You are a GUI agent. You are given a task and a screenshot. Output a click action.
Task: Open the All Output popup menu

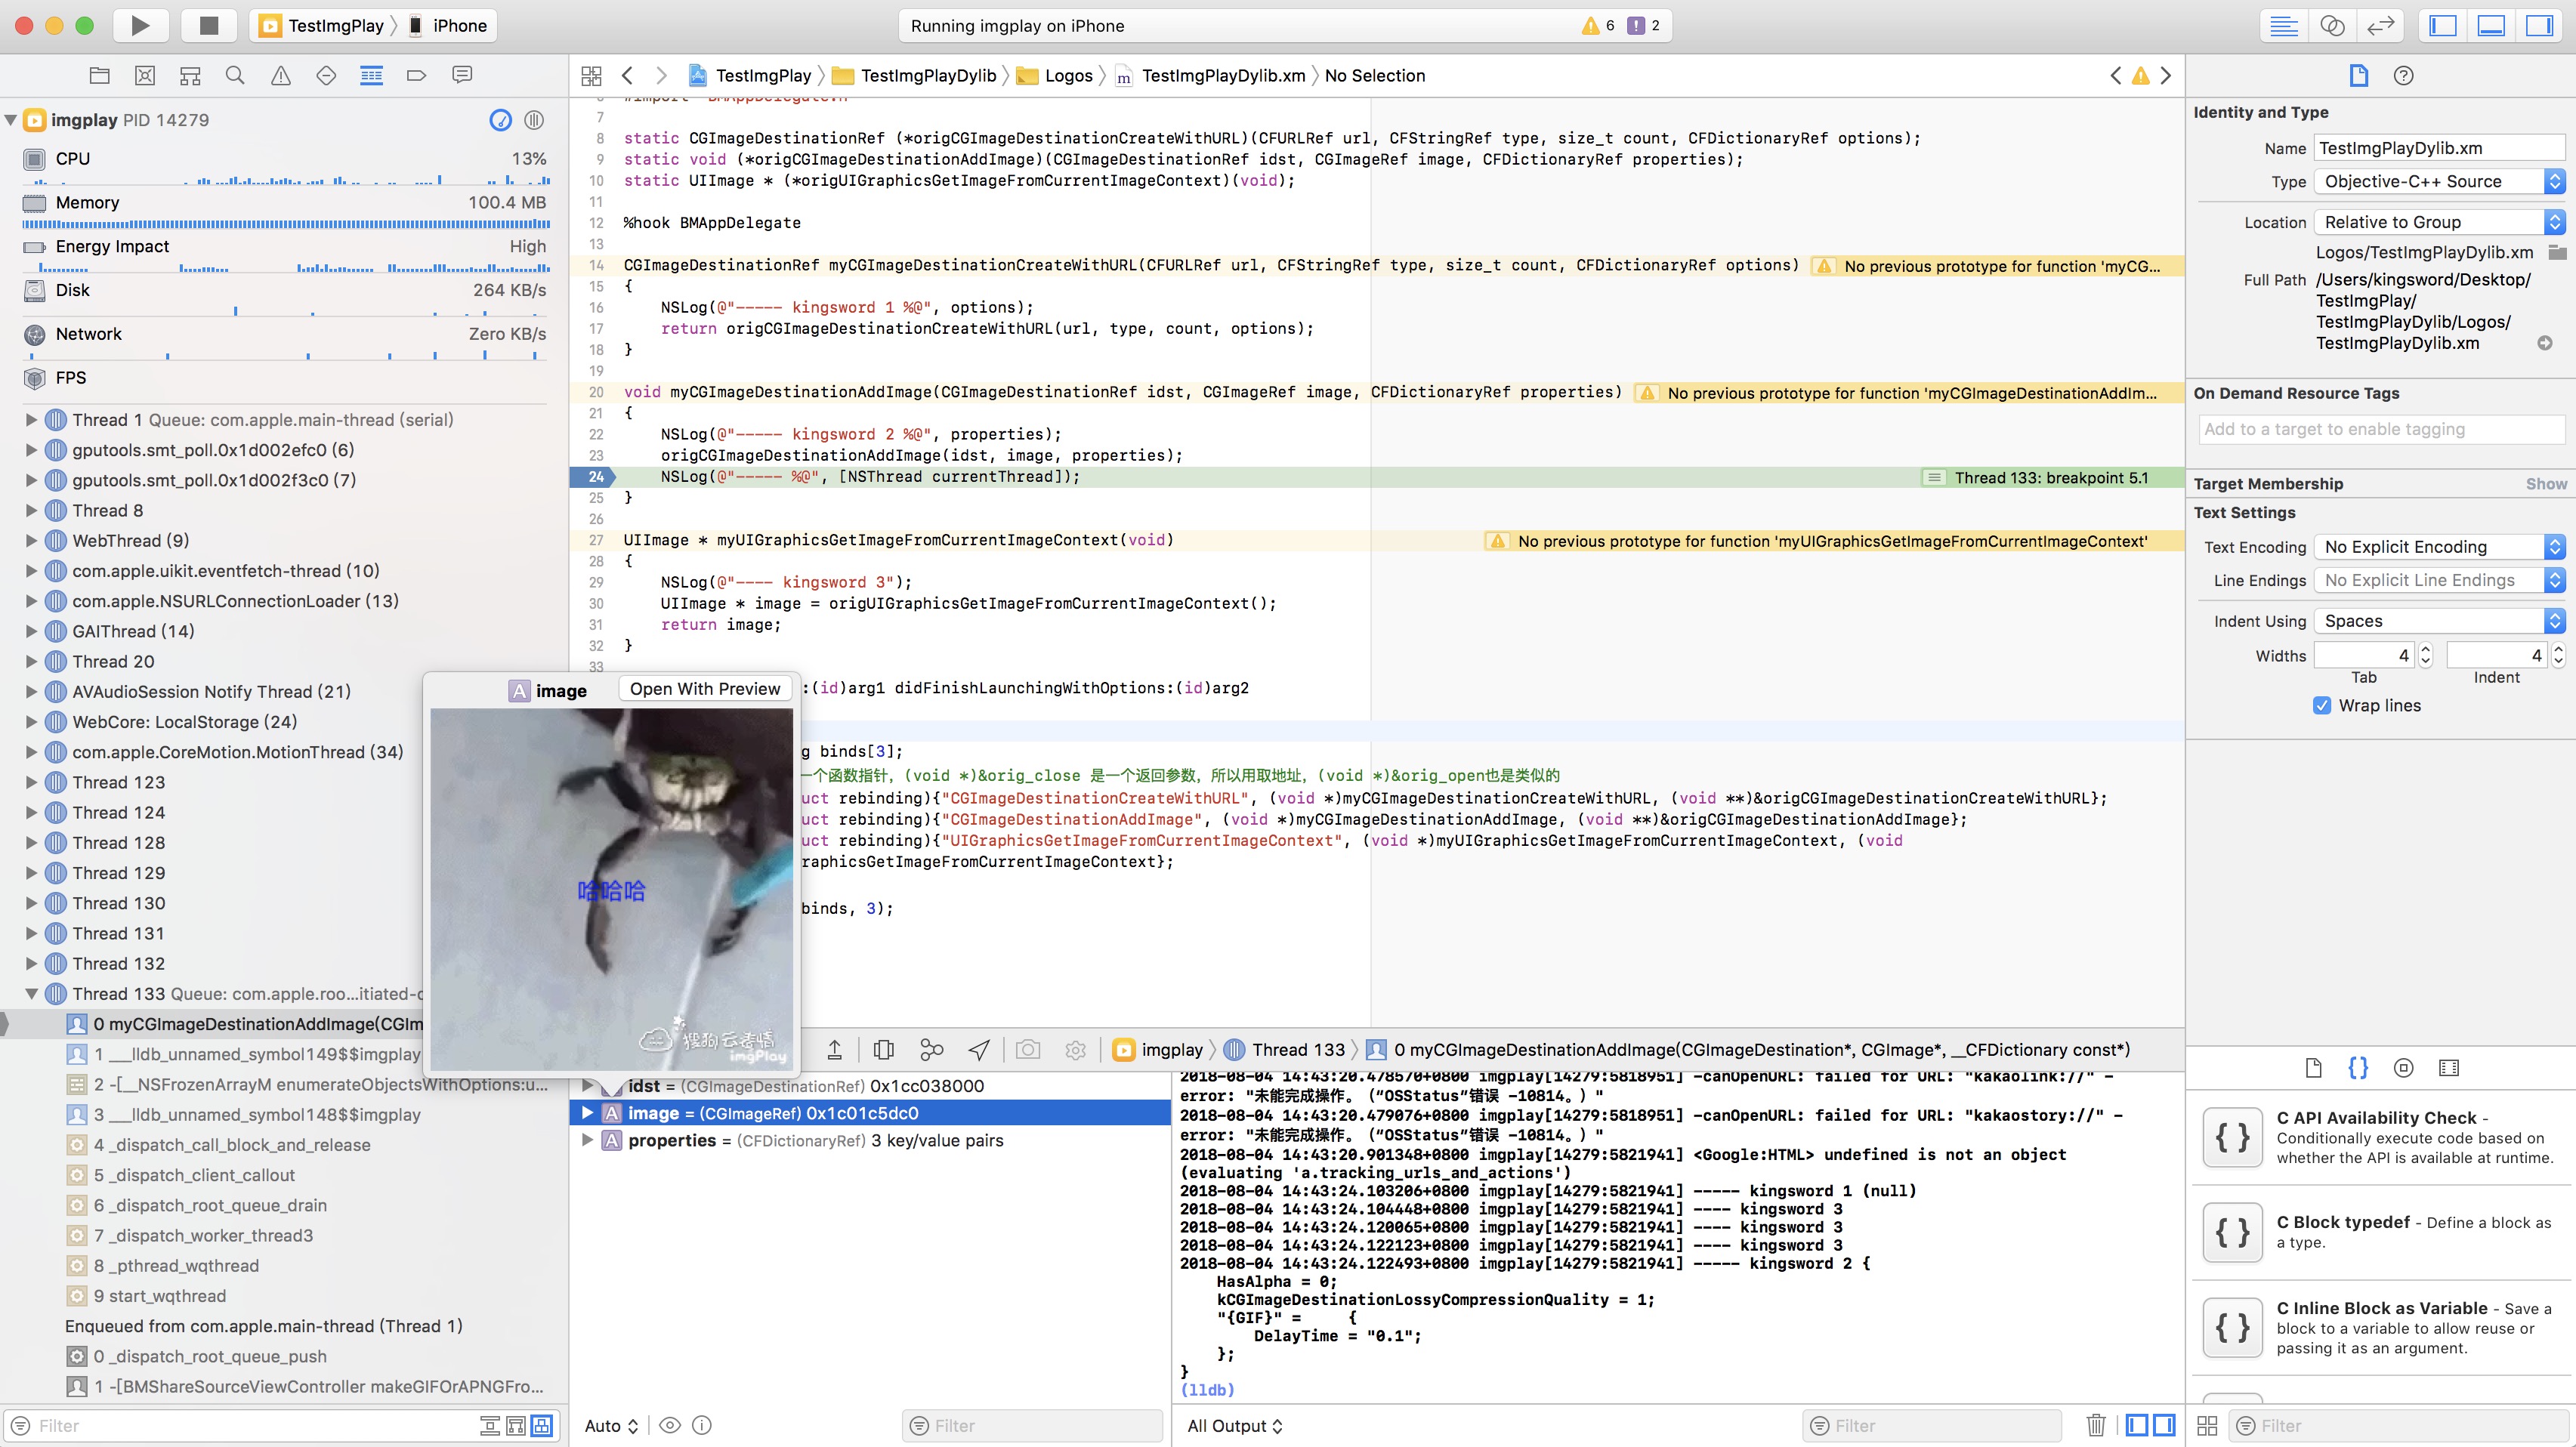pos(1234,1425)
